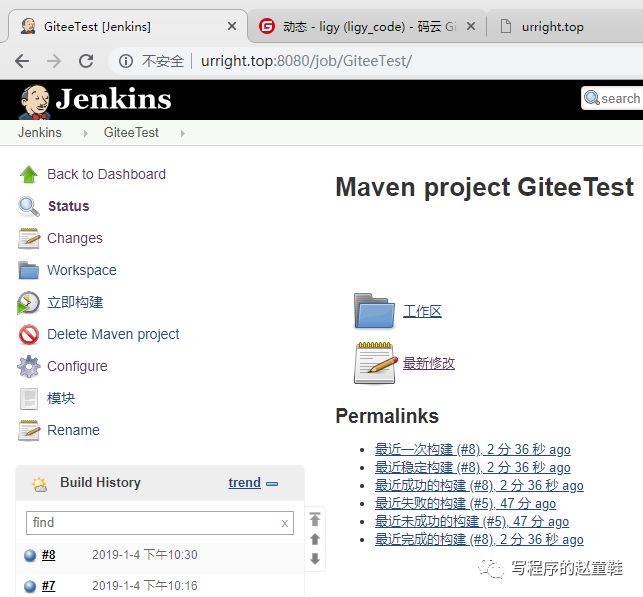Screen dimensions: 643x597
Task: Start build via 立即构建 link
Action: coord(75,303)
